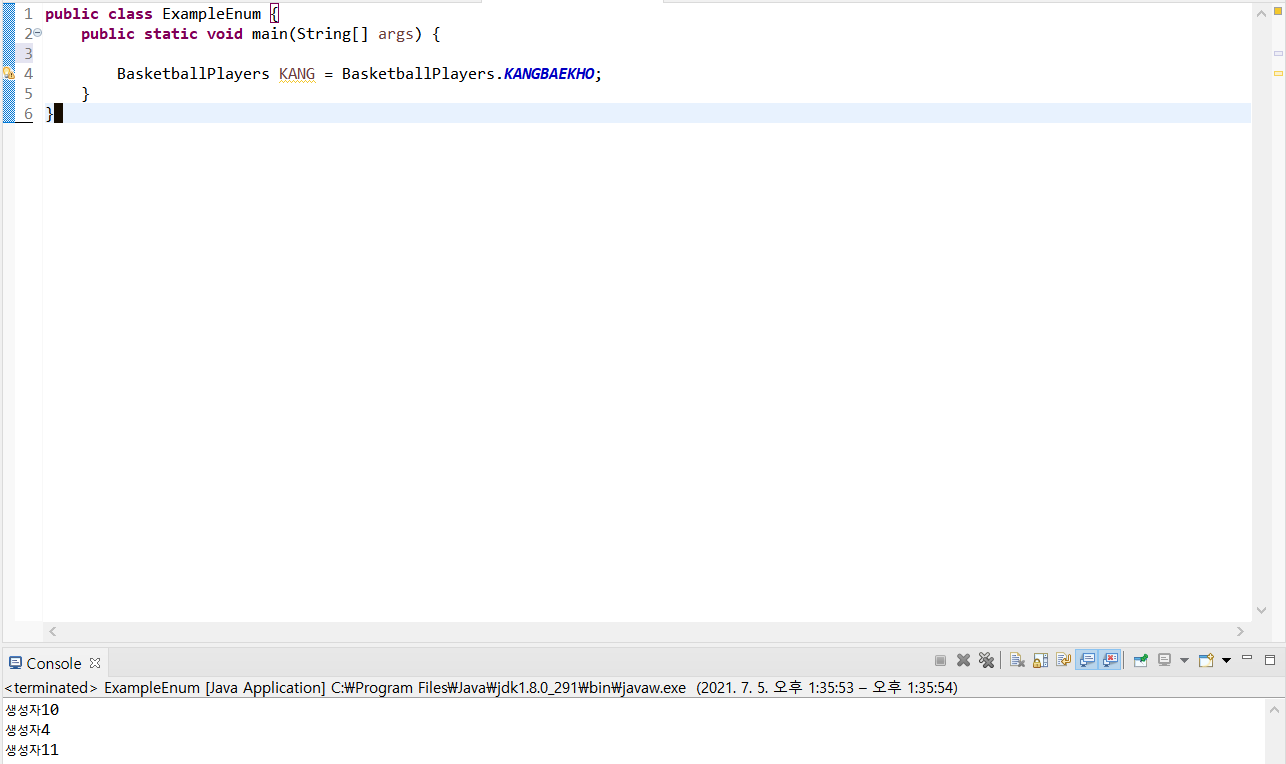1286x764 pixels.
Task: Click the ExampleEnum class name on line 1
Action: pyautogui.click(x=211, y=14)
